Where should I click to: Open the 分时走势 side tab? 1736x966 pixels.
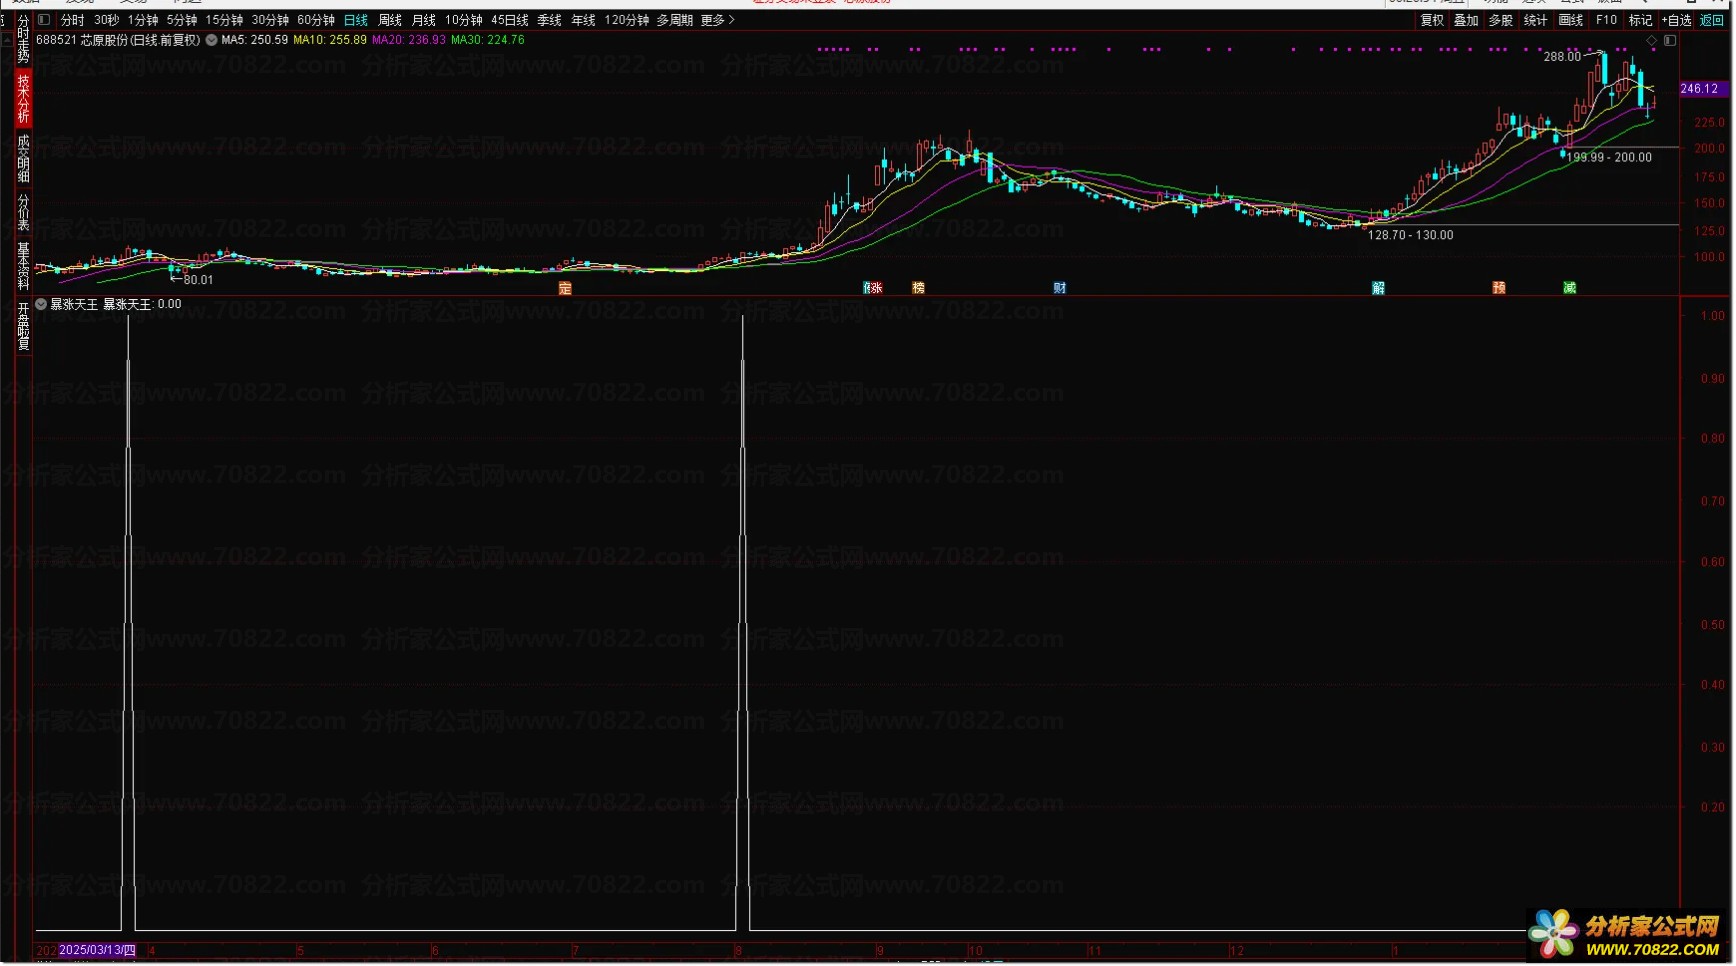pos(23,41)
